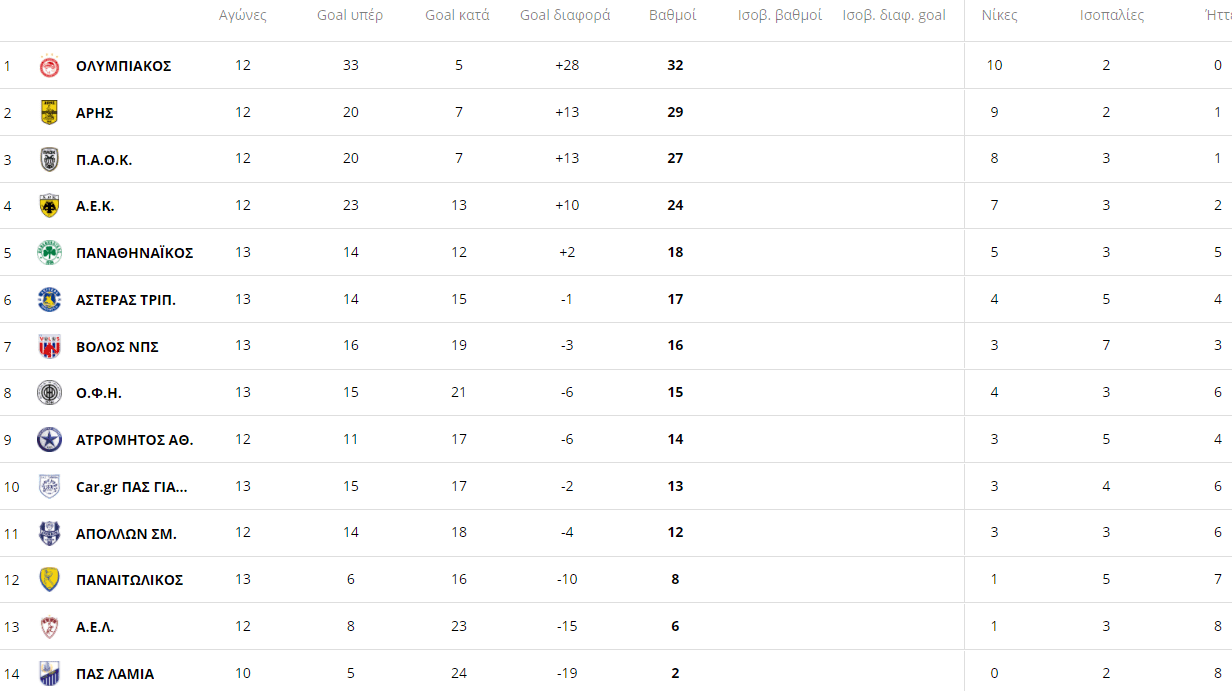Click the Goal διαφορά column header
Viewport: 1232px width, 691px height.
pyautogui.click(x=565, y=15)
